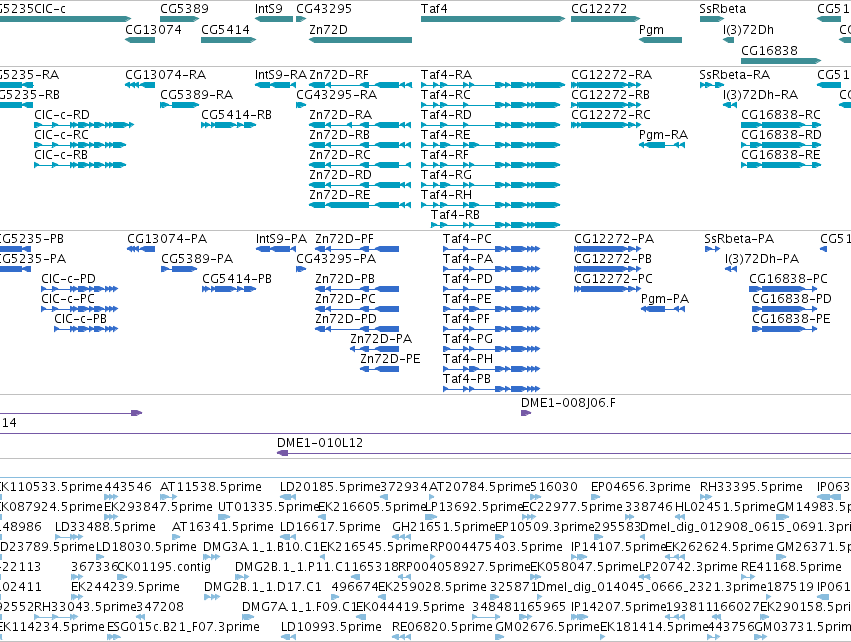Click the IntS9 gene glyph
This screenshot has width=851, height=642.
pyautogui.click(x=274, y=19)
